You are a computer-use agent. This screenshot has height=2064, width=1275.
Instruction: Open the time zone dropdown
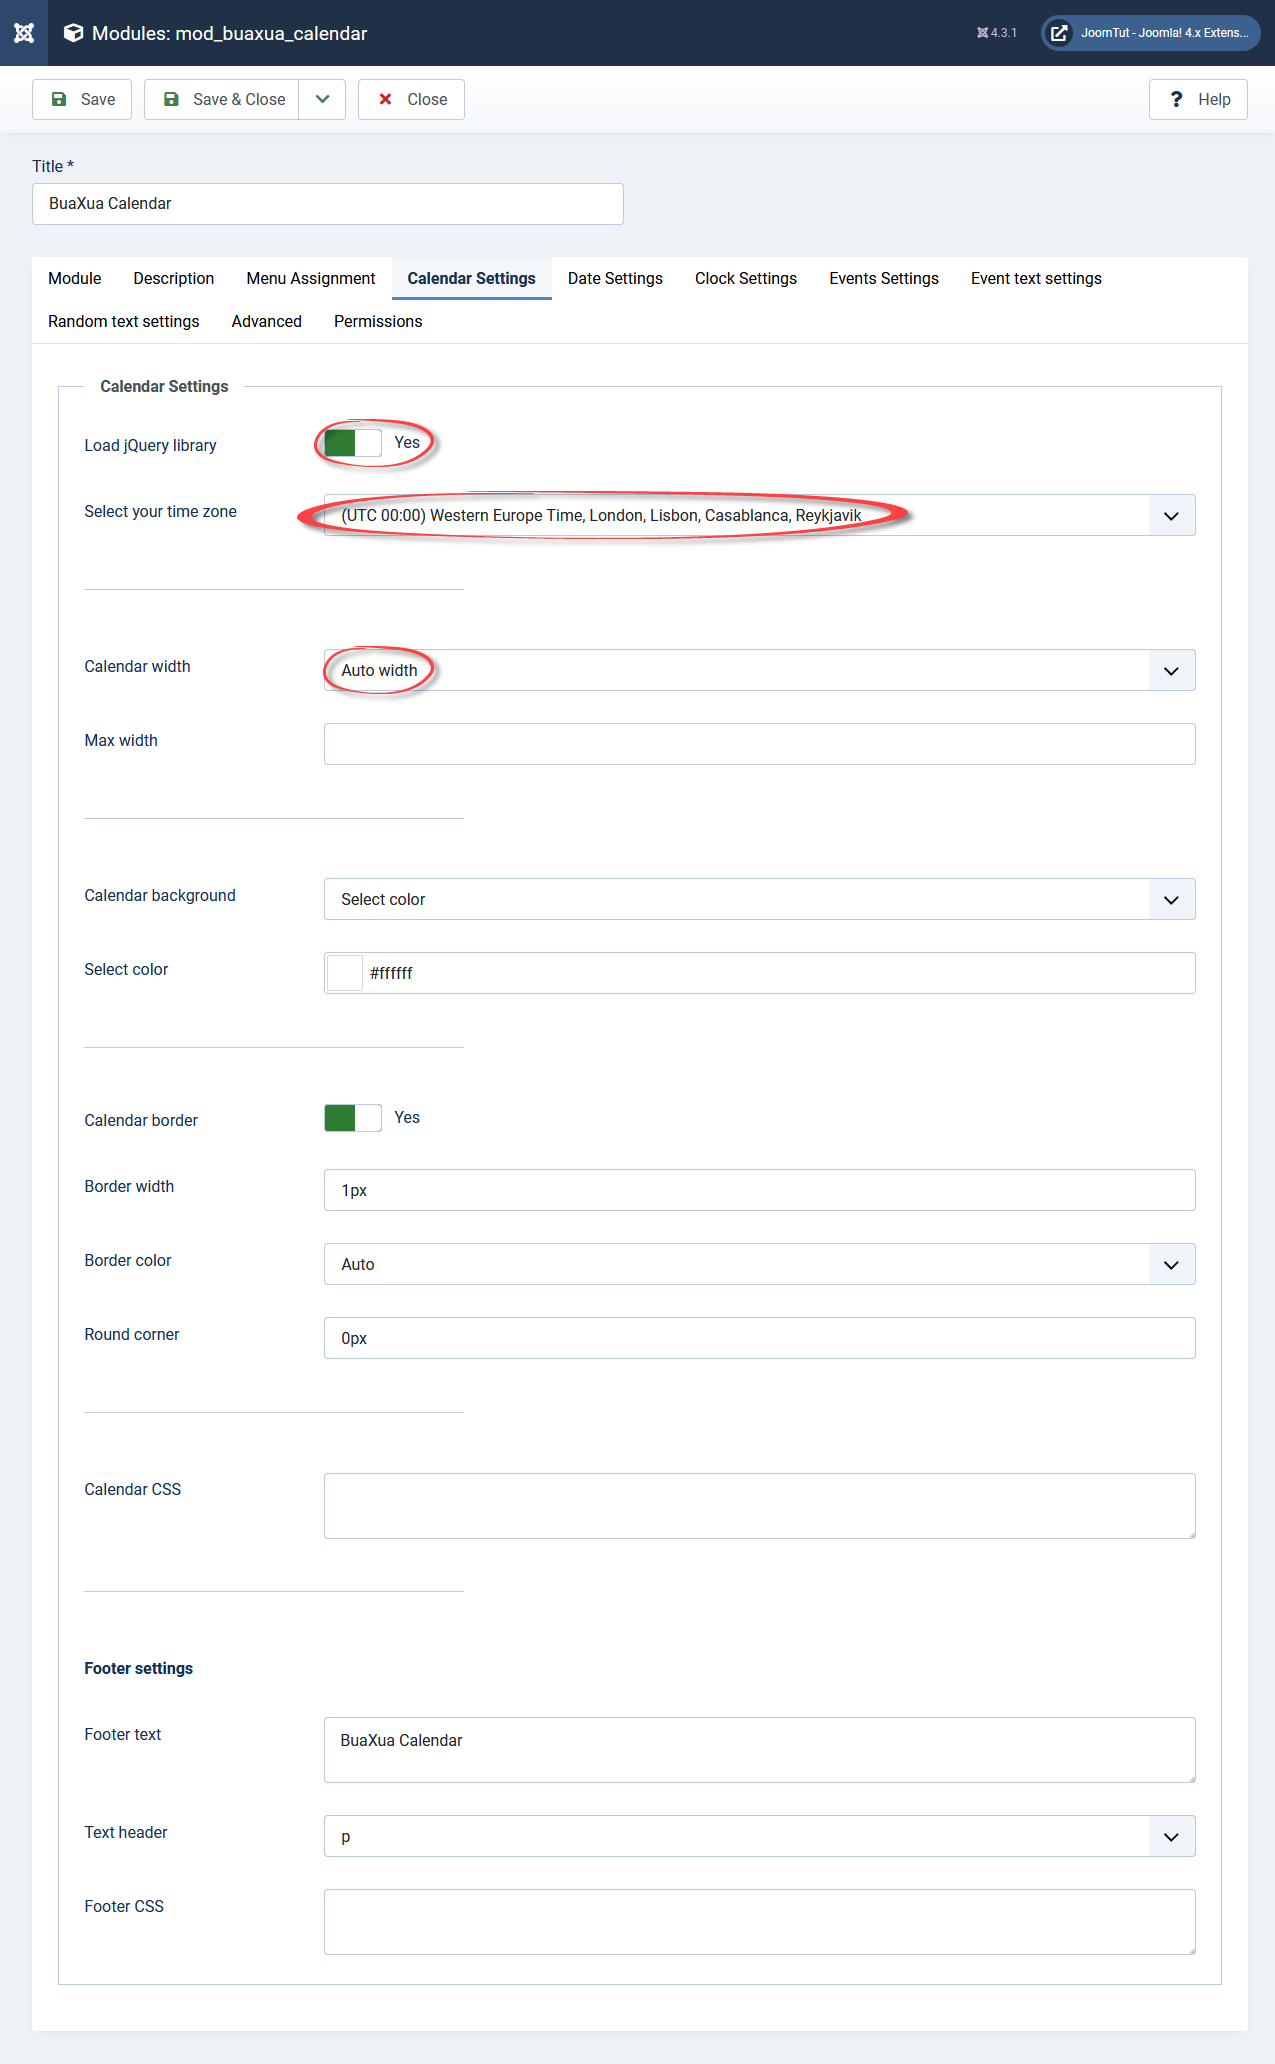(760, 515)
